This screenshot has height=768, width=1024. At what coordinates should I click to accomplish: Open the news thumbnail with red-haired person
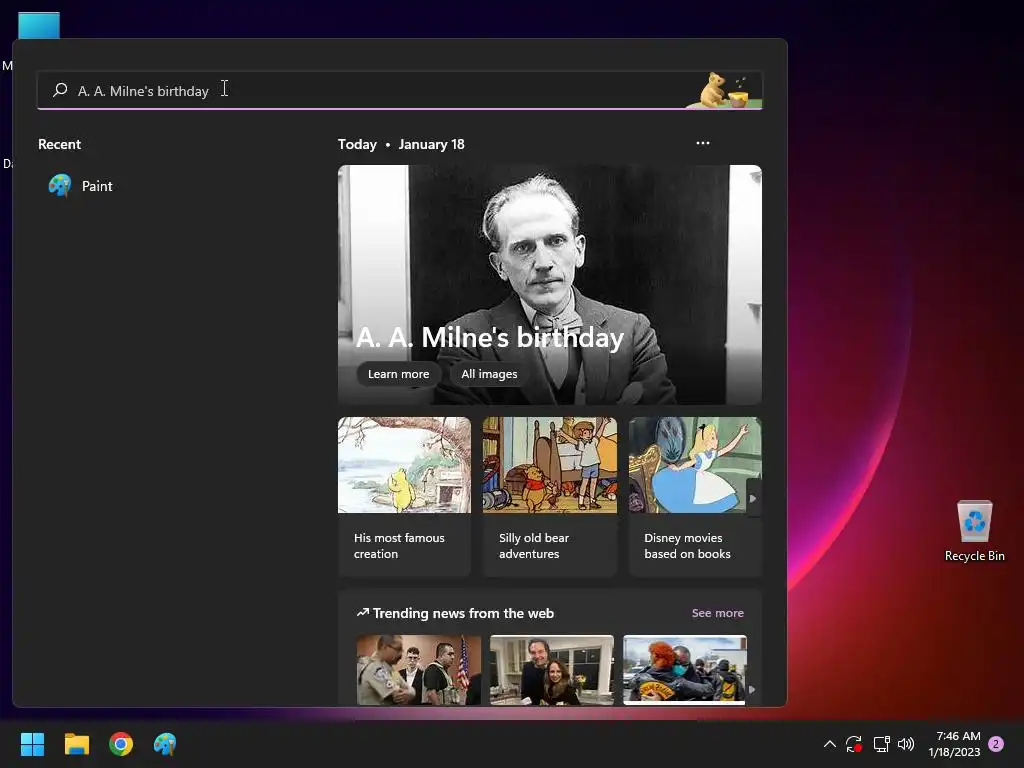684,670
